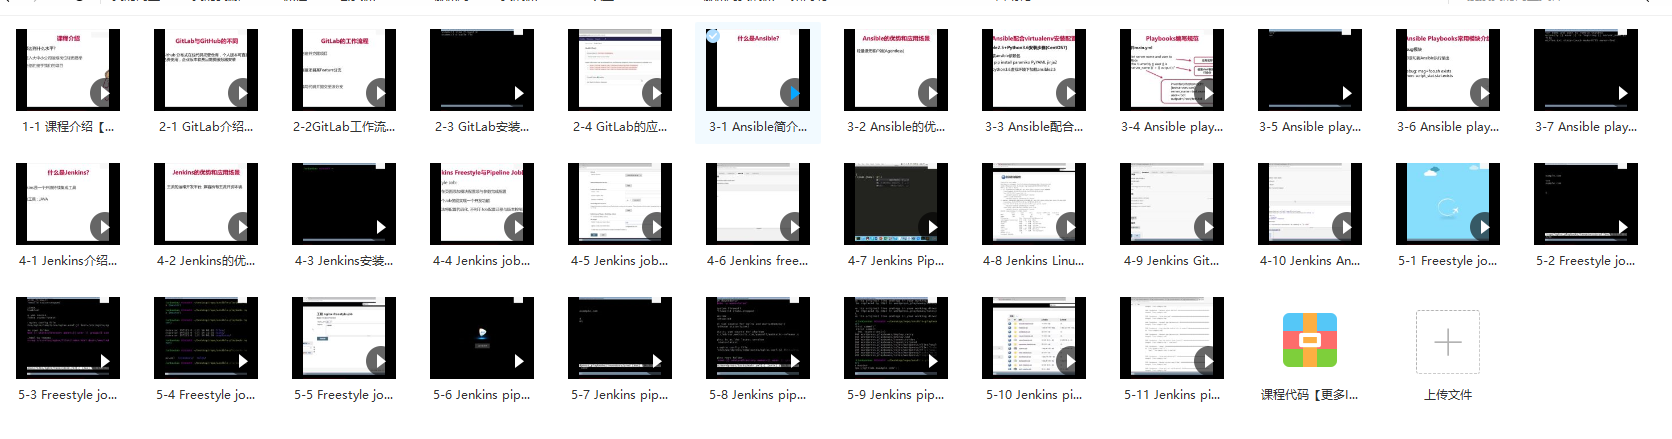Click the 上传文件 plus upload tile

click(x=1448, y=342)
